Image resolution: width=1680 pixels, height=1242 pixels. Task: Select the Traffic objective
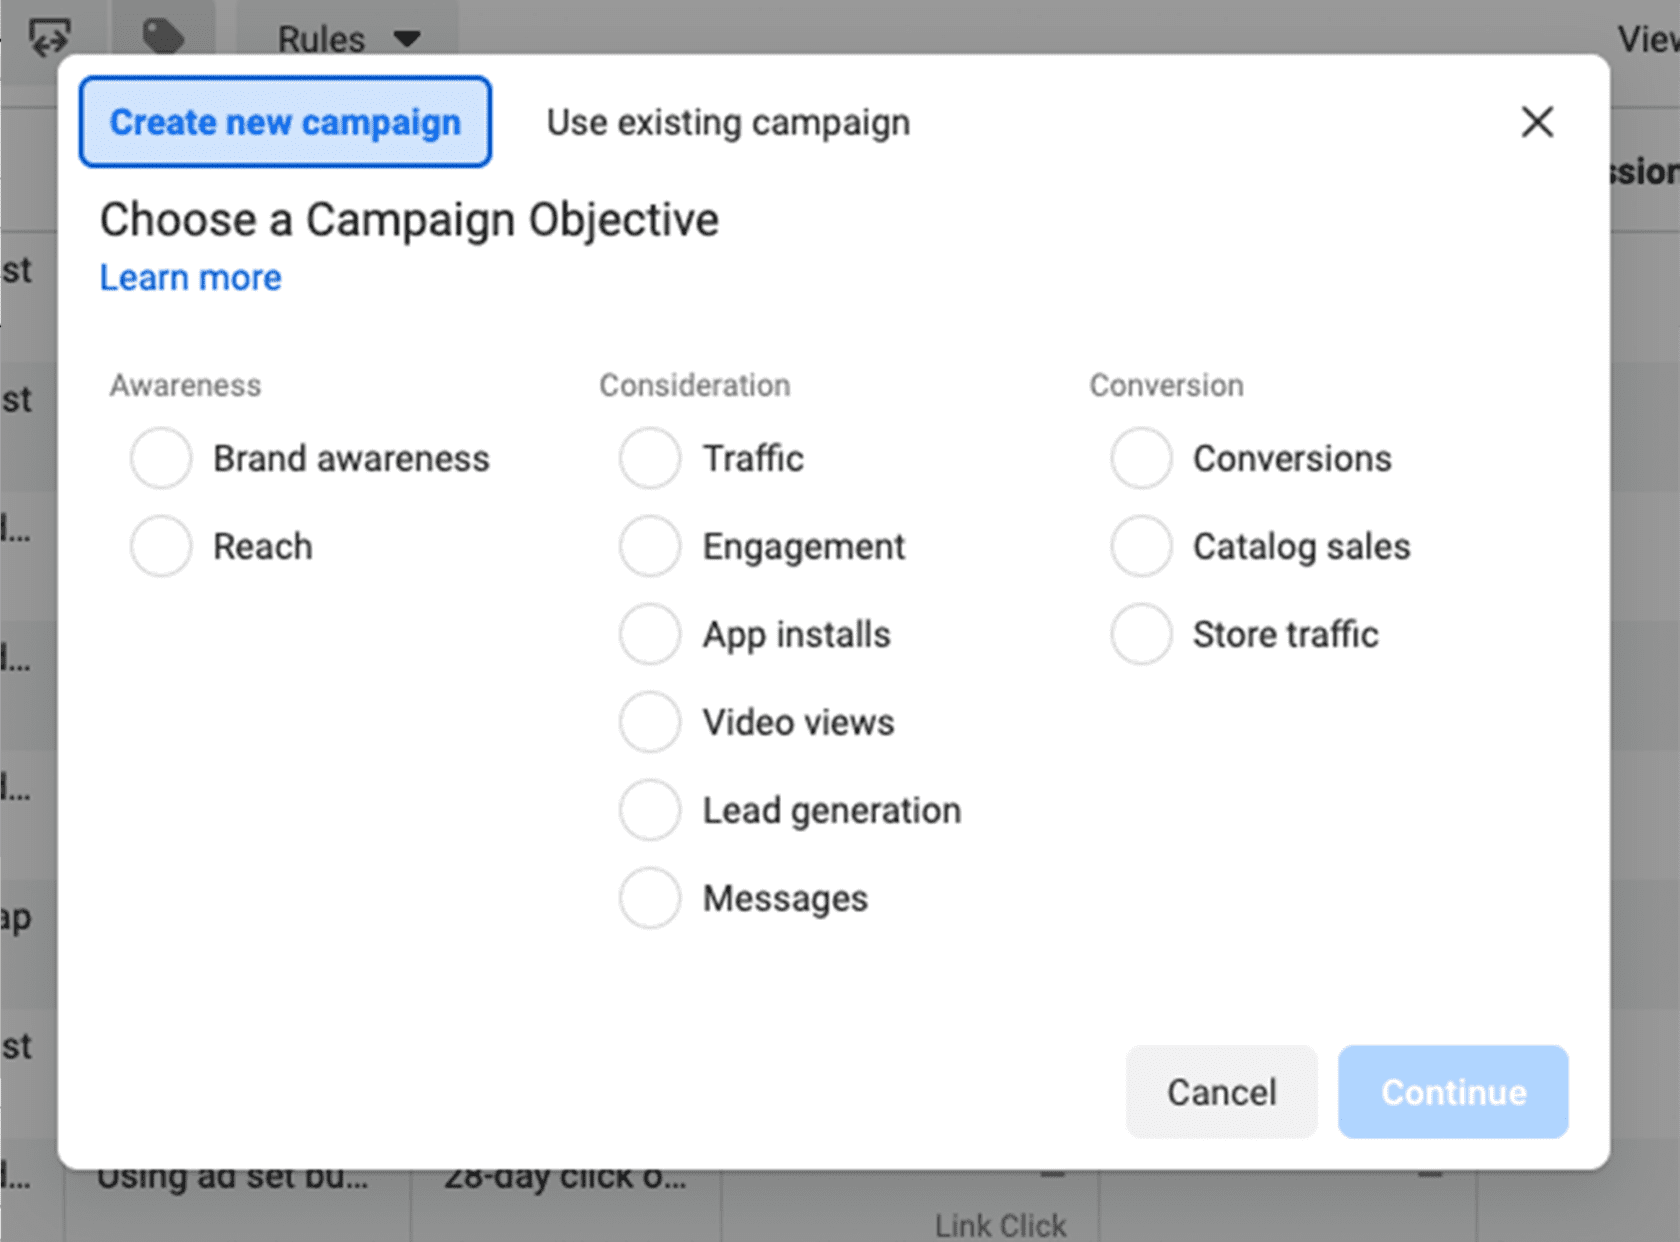click(650, 458)
